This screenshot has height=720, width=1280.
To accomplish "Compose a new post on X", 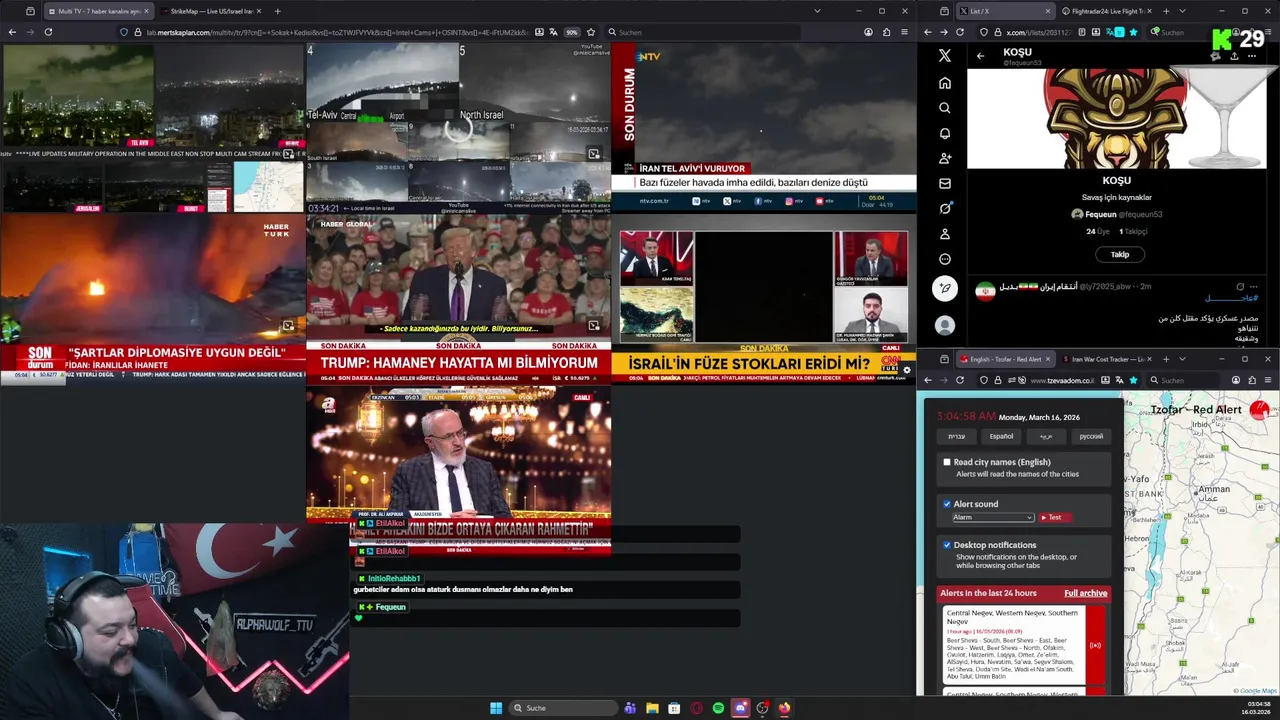I will 945,288.
